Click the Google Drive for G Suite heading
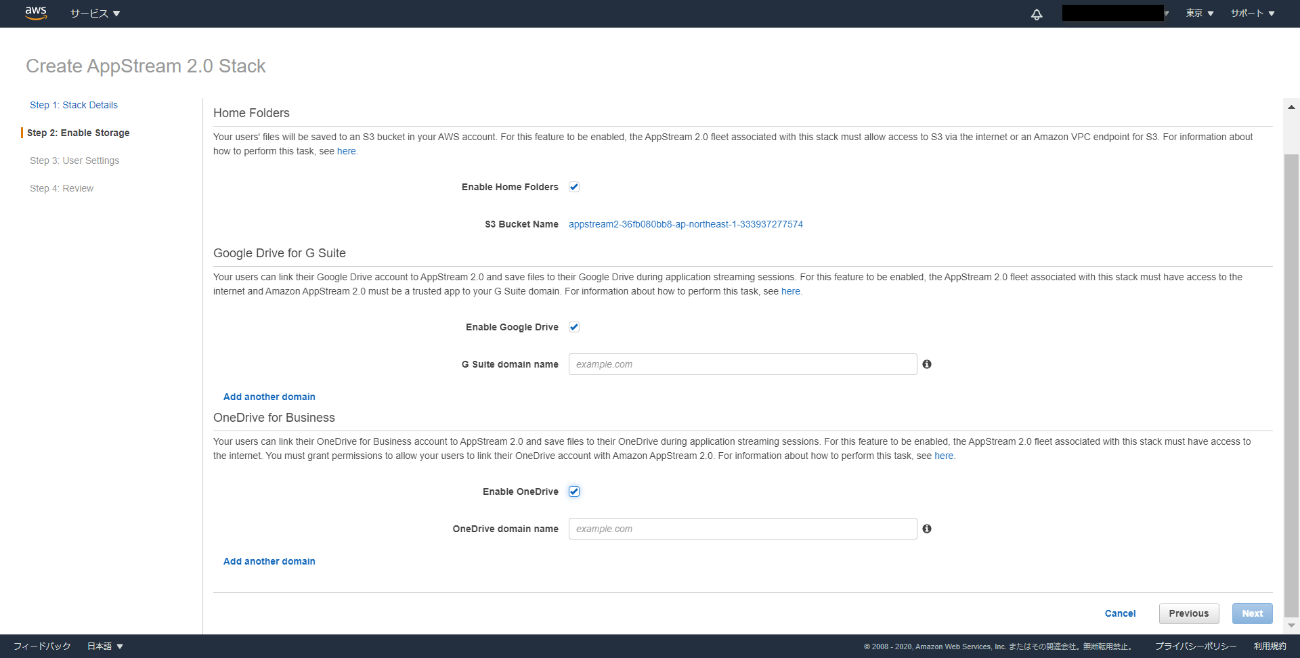 point(280,253)
